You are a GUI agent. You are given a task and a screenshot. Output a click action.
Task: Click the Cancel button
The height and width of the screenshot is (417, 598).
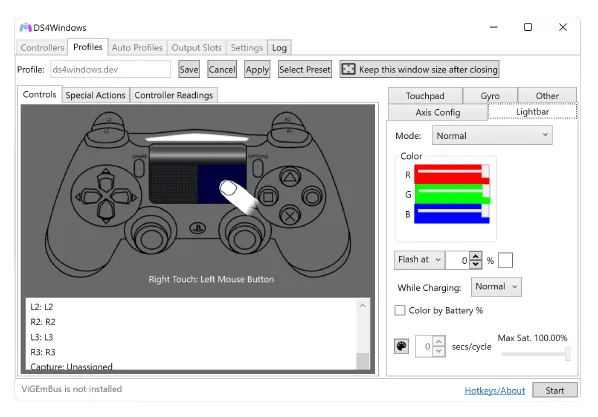(222, 69)
